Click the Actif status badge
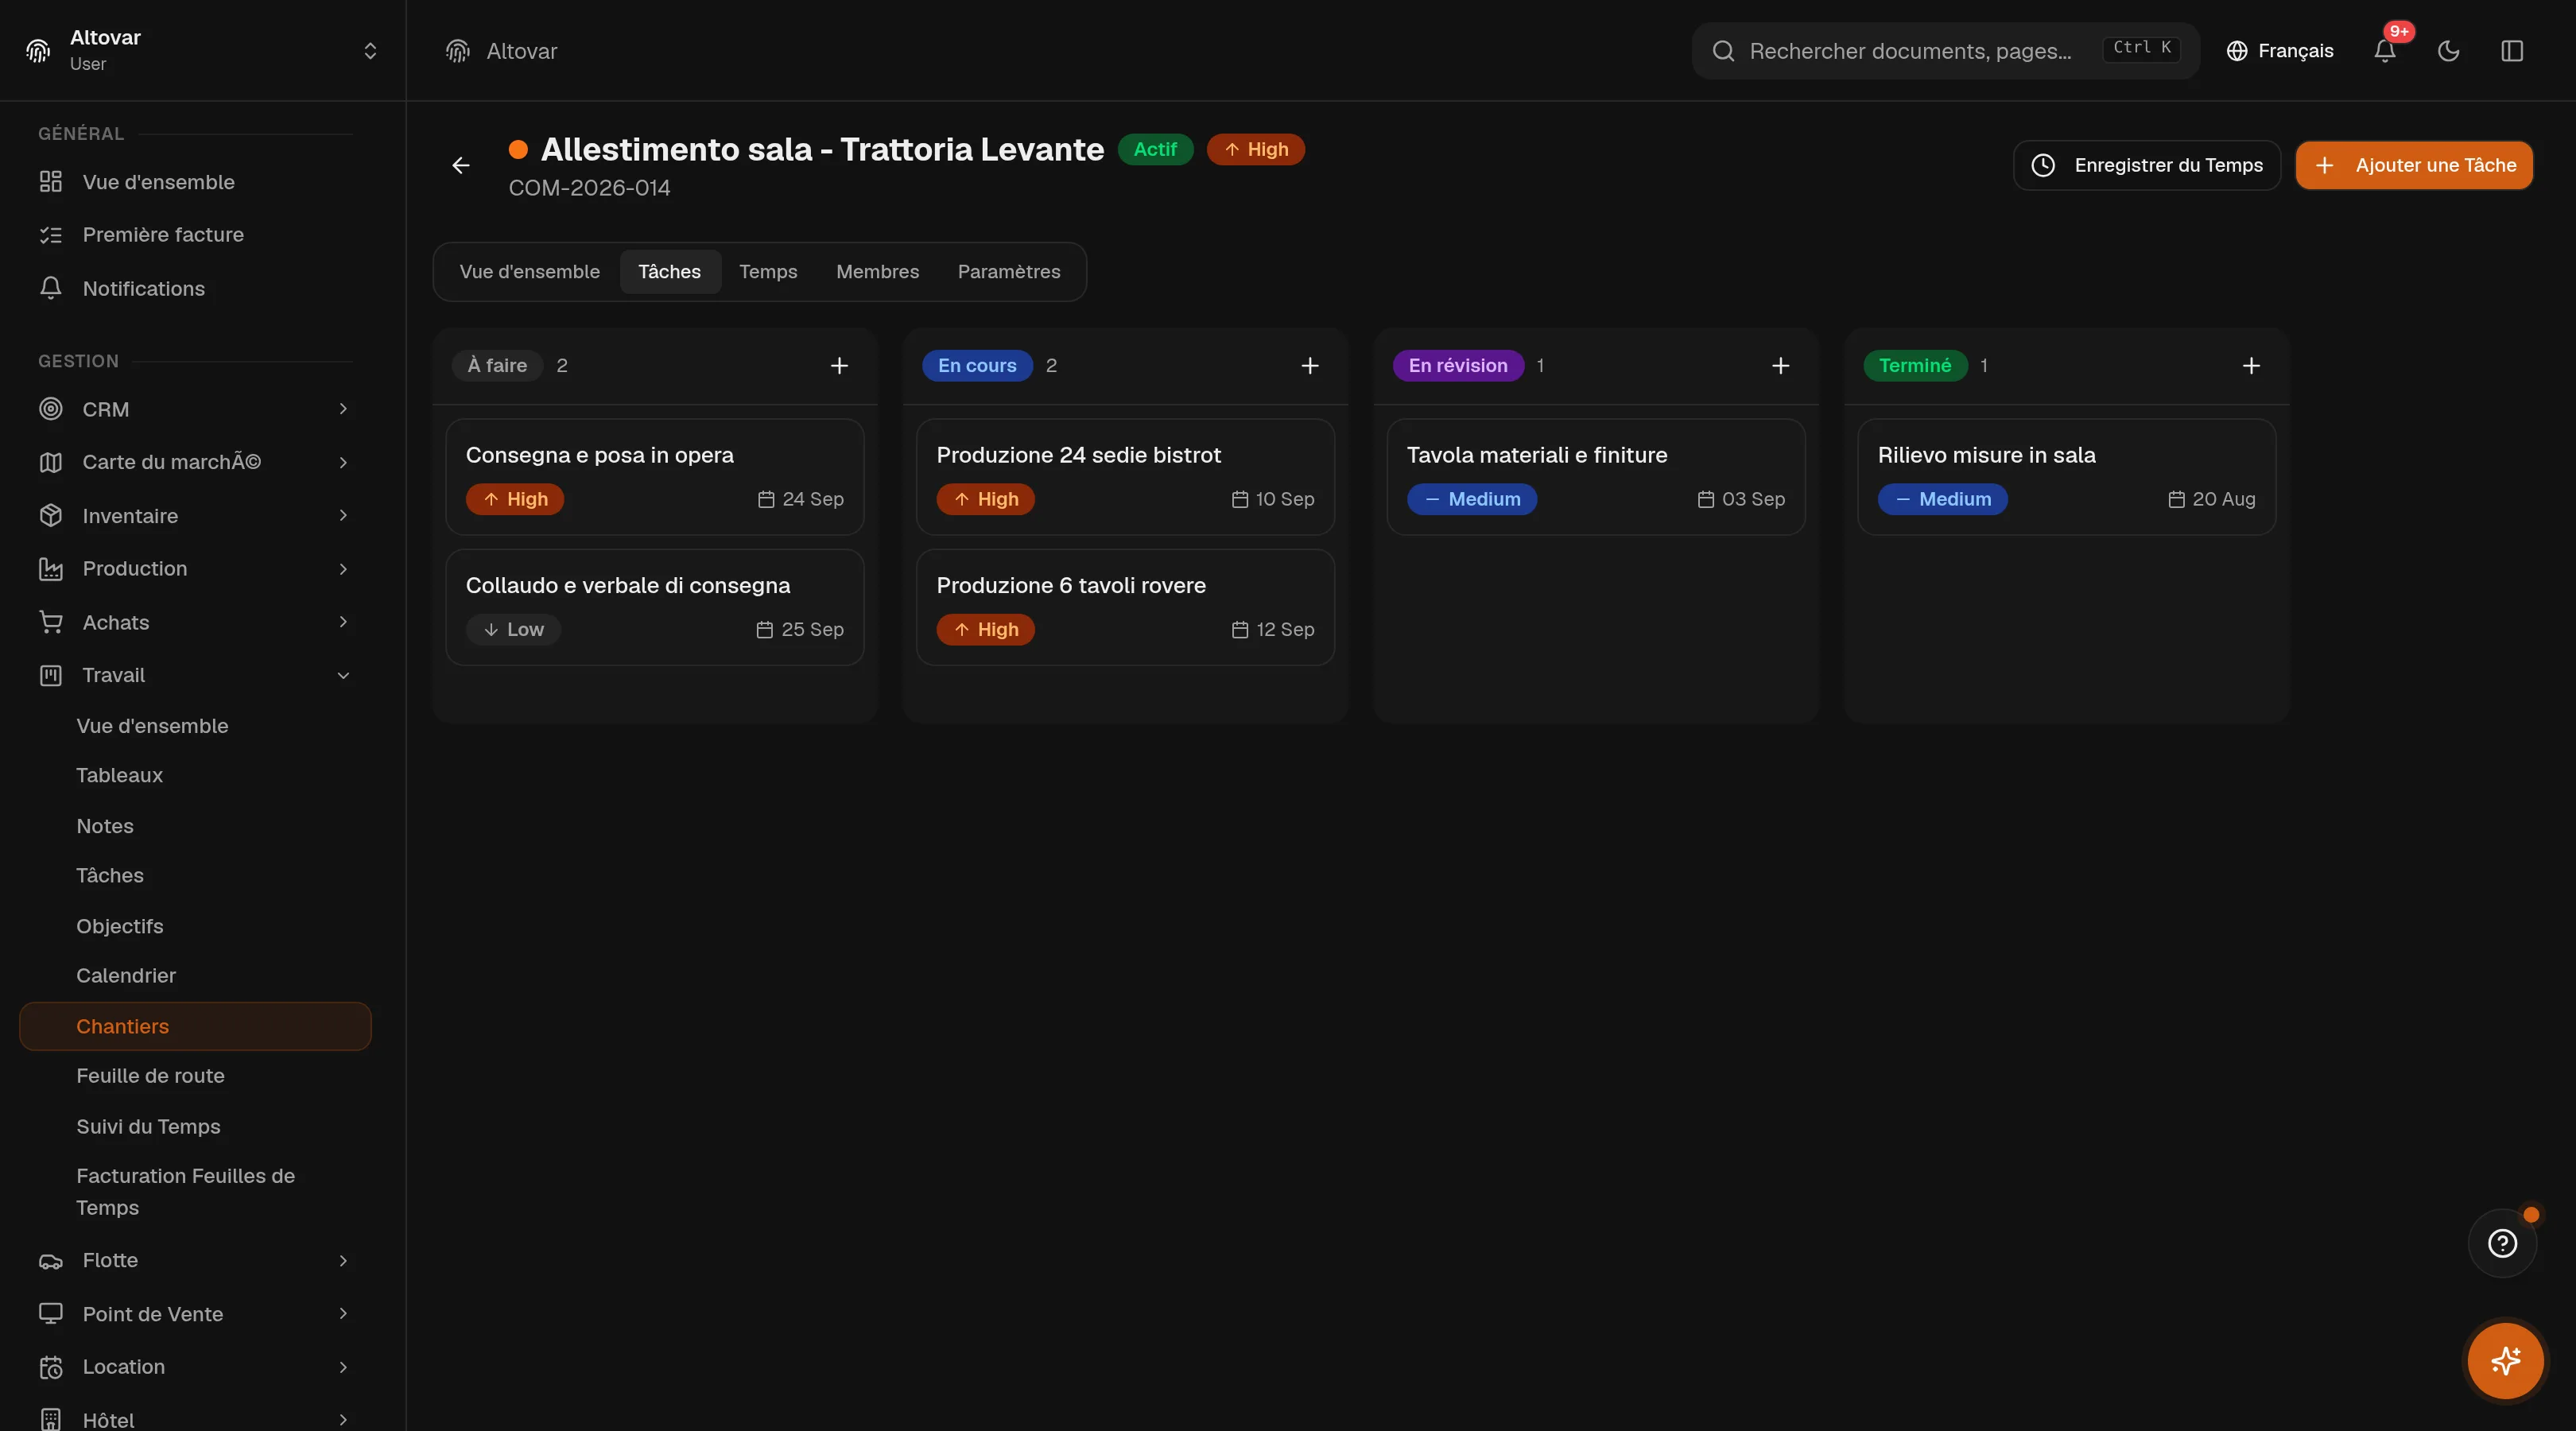Image resolution: width=2576 pixels, height=1431 pixels. [1155, 149]
